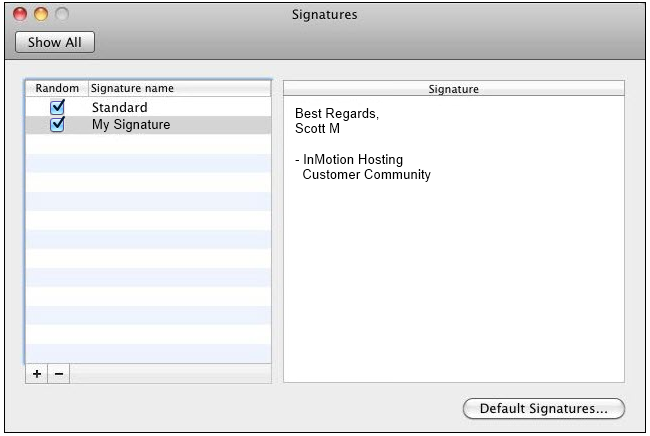This screenshot has width=650, height=436.
Task: Toggle Random checkbox for My Signature
Action: [x=57, y=125]
